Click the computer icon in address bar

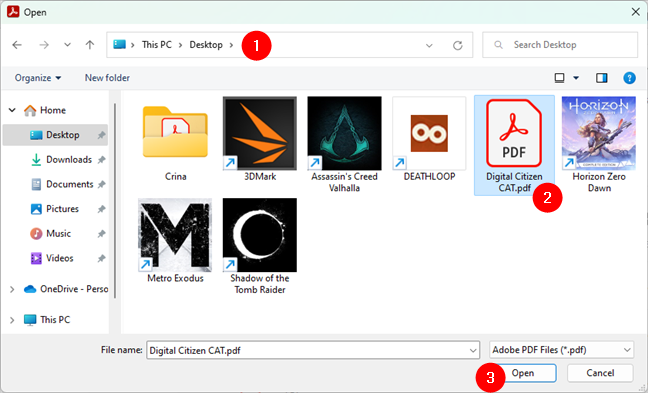pyautogui.click(x=119, y=45)
